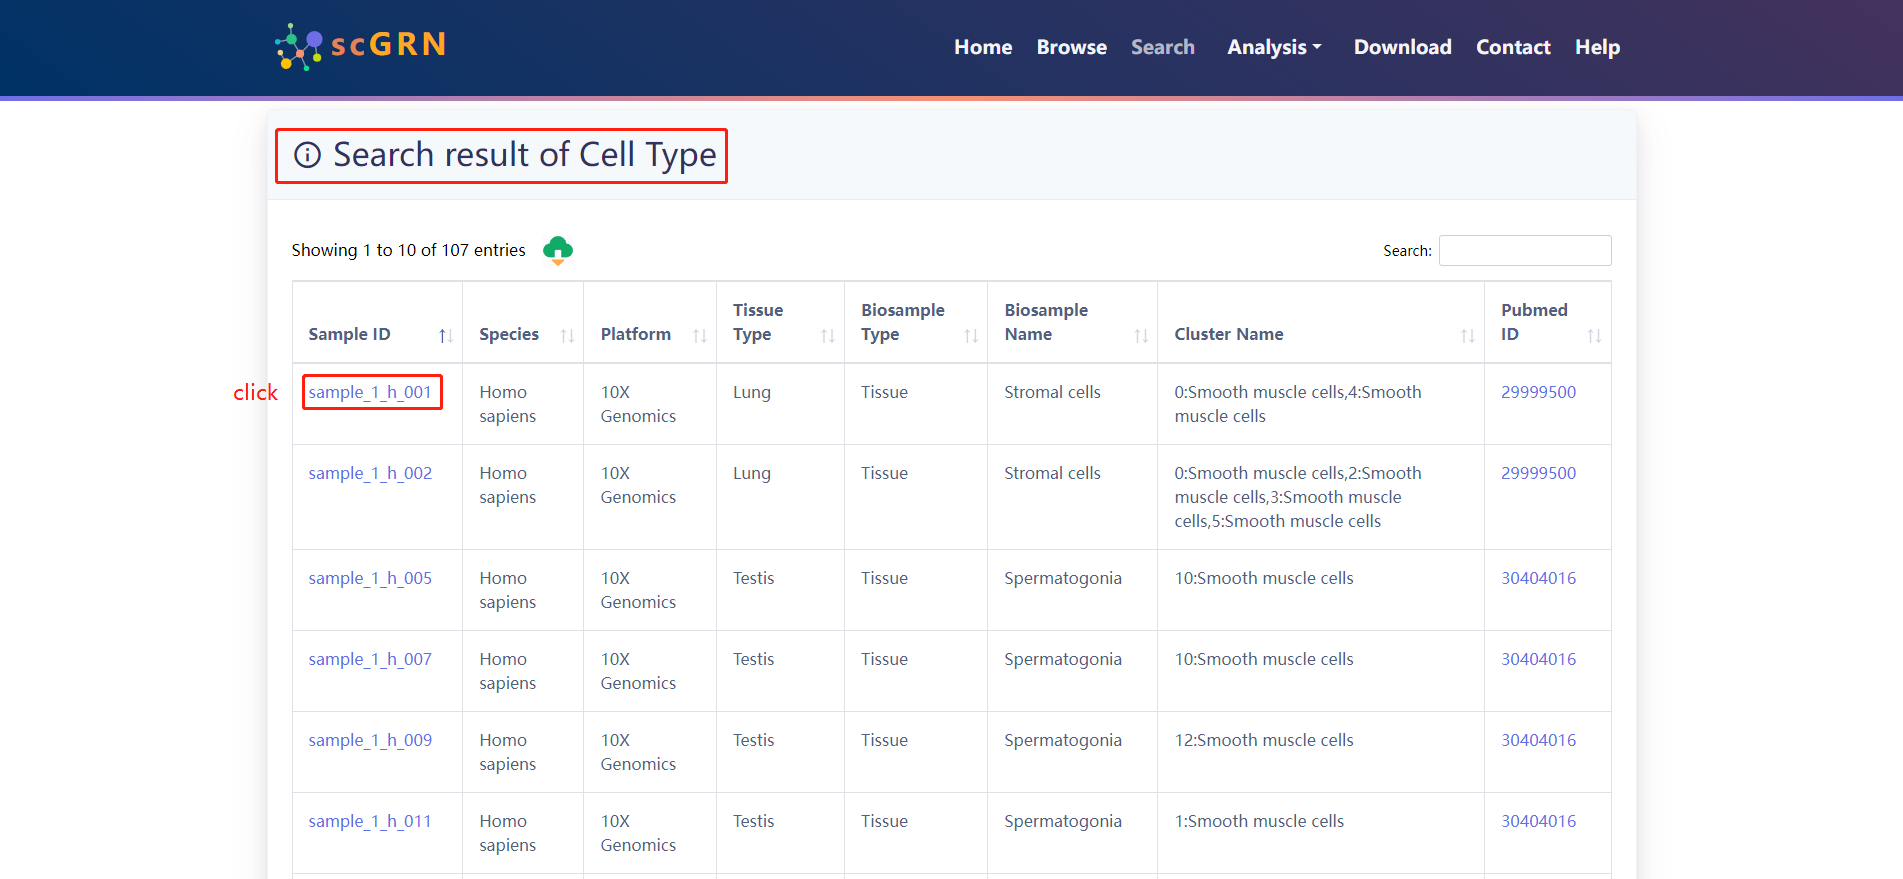The height and width of the screenshot is (879, 1903).
Task: Sort table by Tissue Type arrows
Action: point(828,336)
